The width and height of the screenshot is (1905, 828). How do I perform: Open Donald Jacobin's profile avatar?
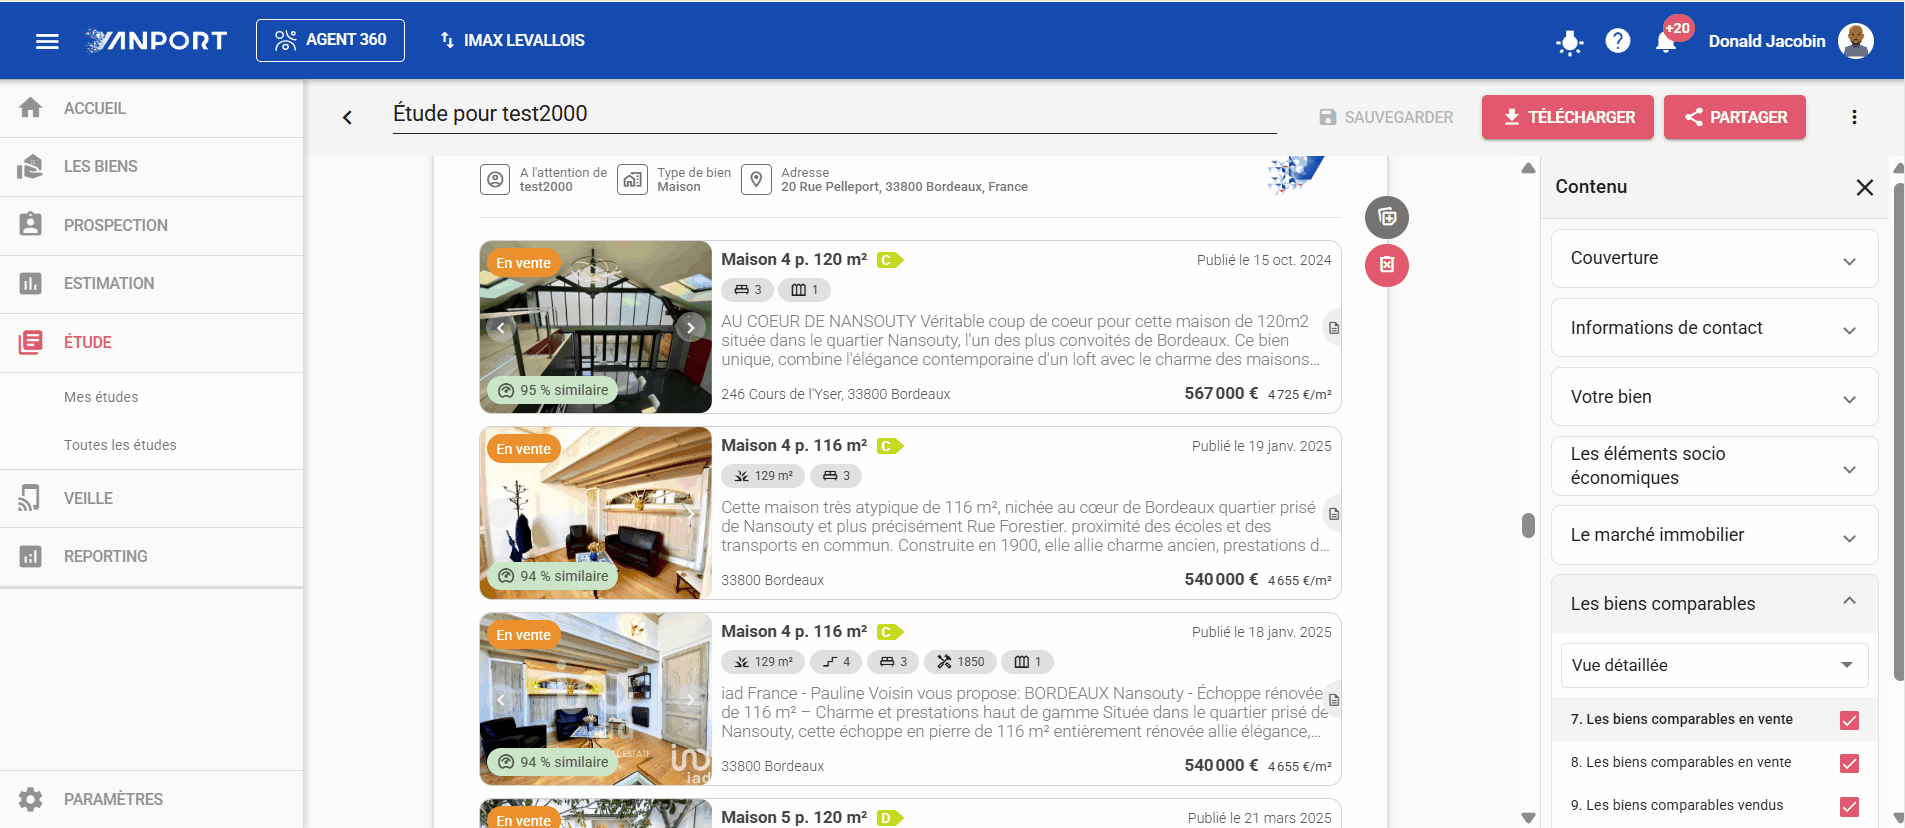point(1855,41)
